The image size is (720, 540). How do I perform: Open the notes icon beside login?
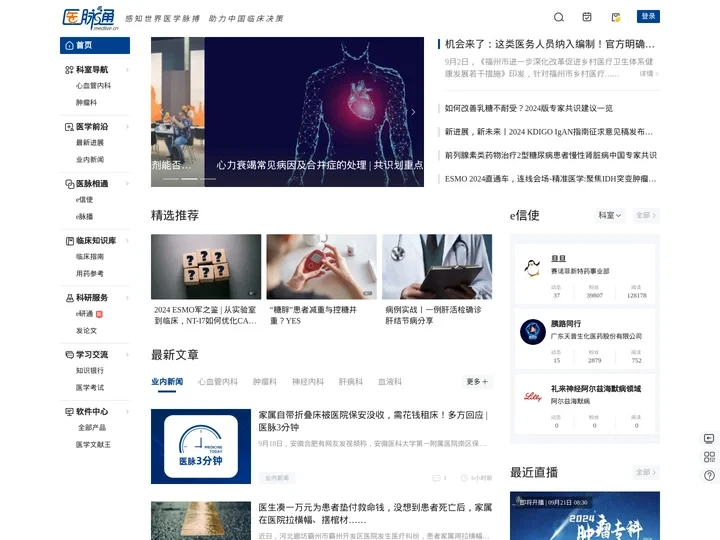[x=616, y=17]
